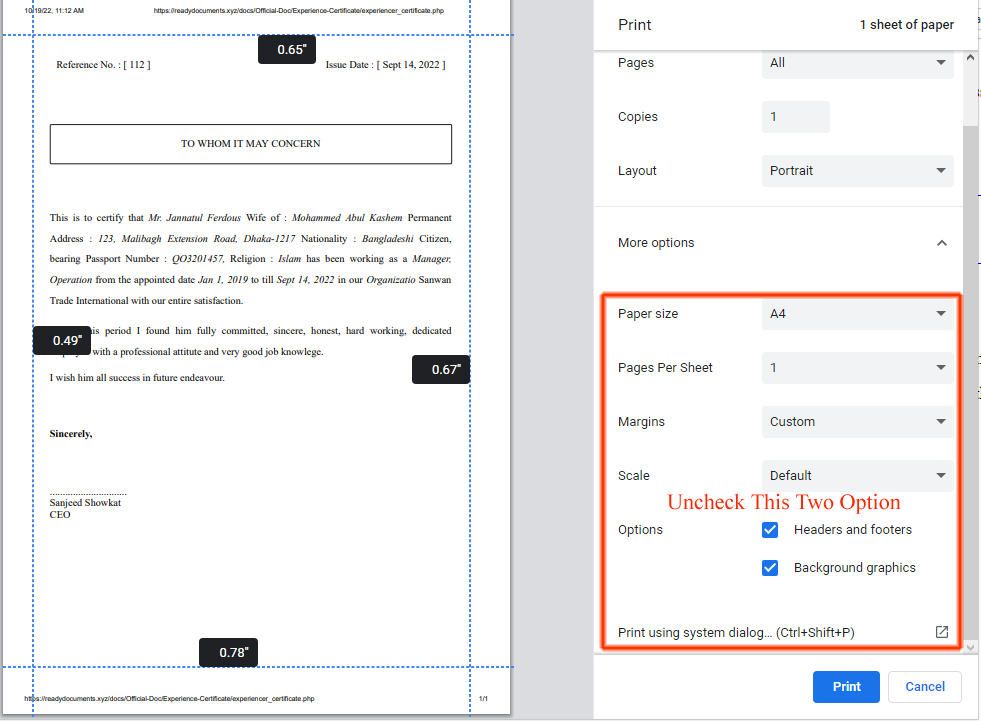Click the footer URL text in preview
Viewport: 981px width, 721px height.
[170, 698]
